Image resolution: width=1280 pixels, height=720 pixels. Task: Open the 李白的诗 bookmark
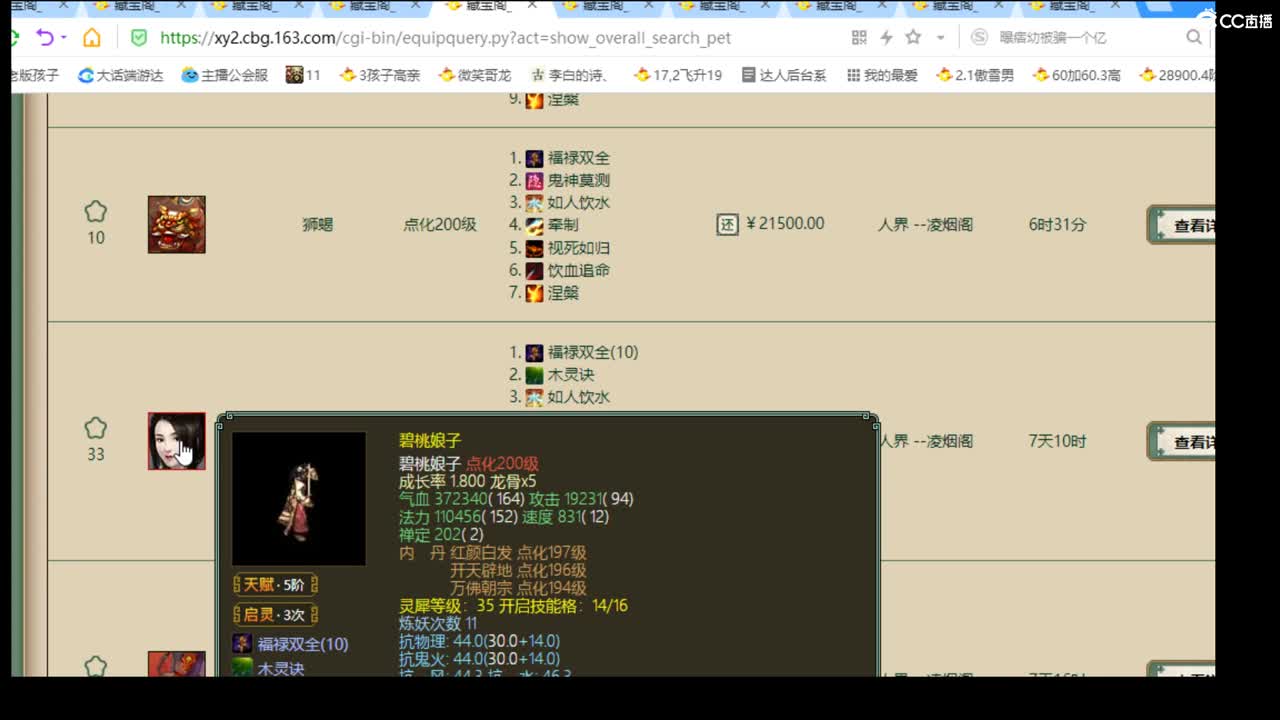[568, 75]
